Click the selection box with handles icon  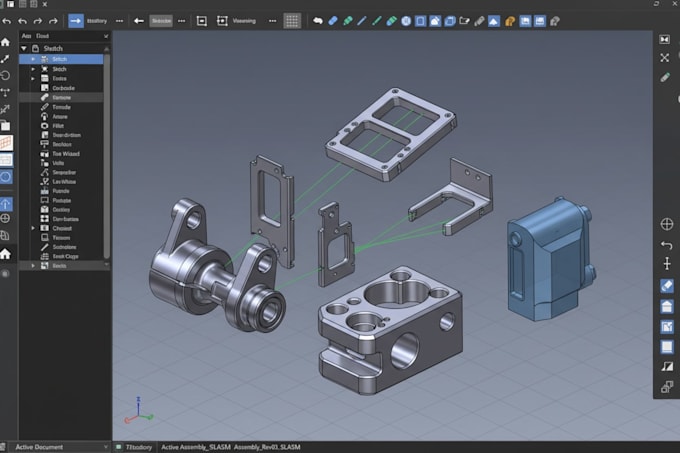coord(222,21)
